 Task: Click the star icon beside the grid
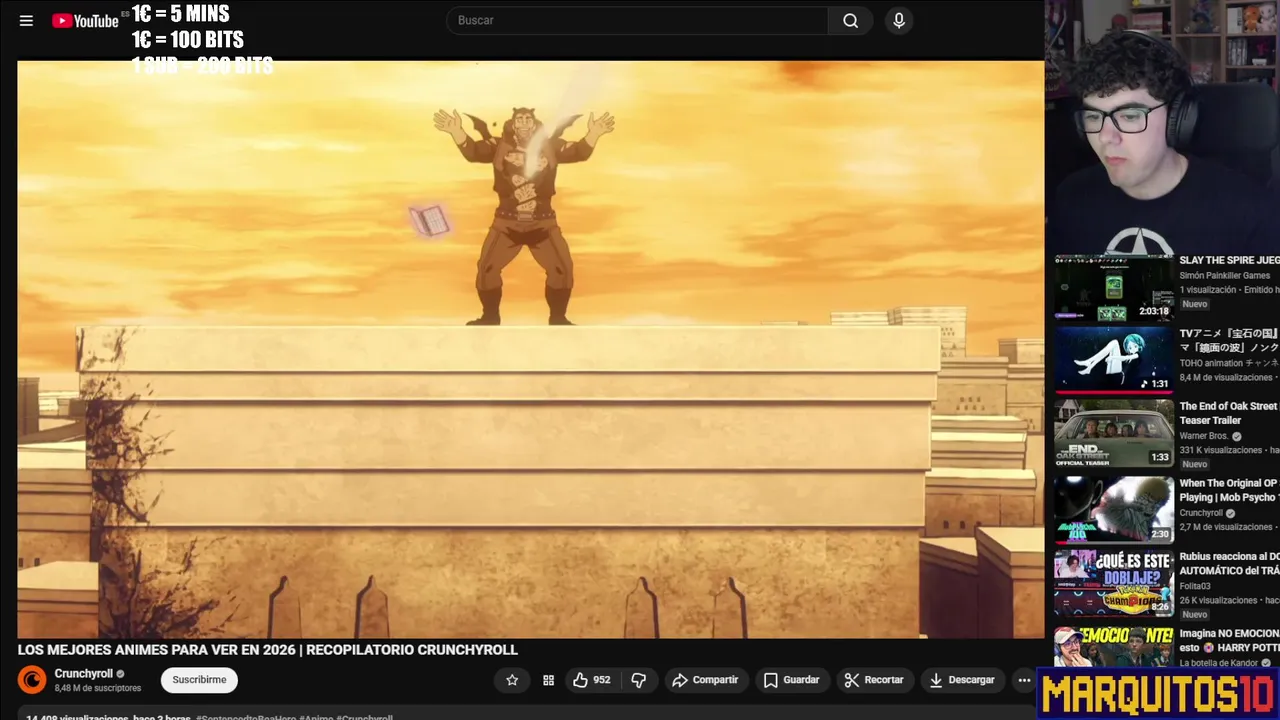point(512,680)
